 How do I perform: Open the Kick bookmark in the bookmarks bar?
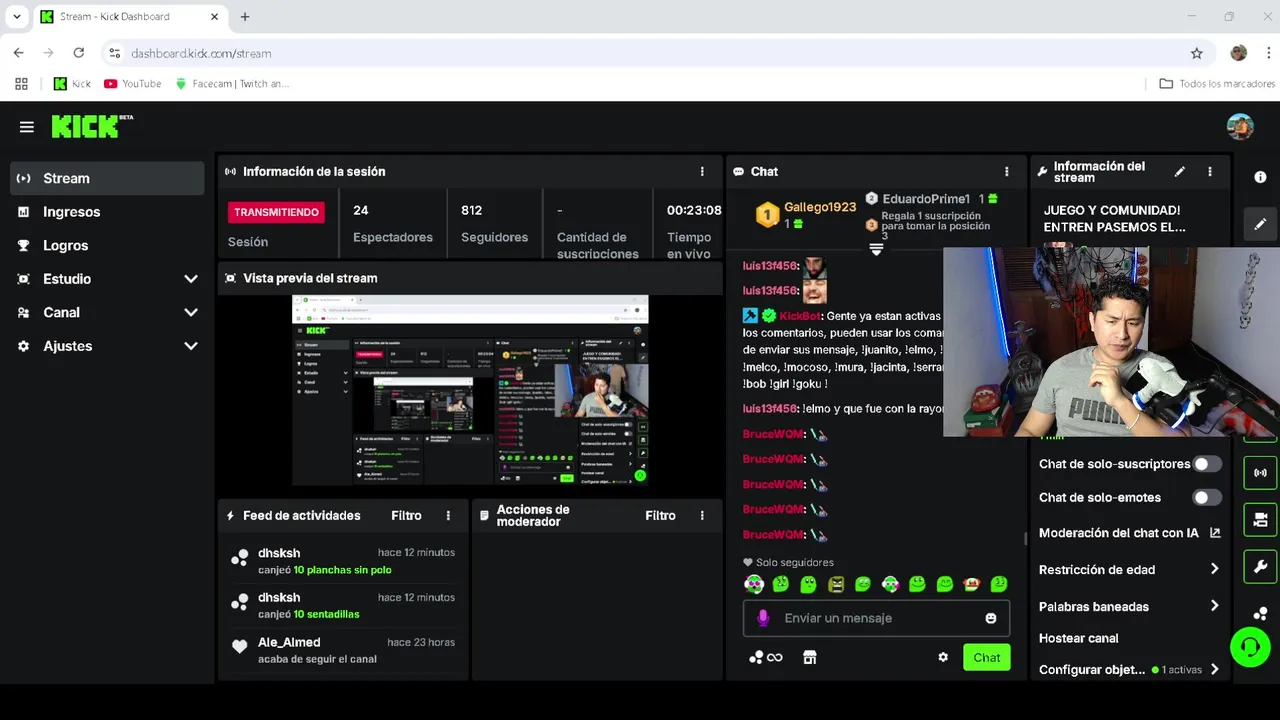(72, 84)
